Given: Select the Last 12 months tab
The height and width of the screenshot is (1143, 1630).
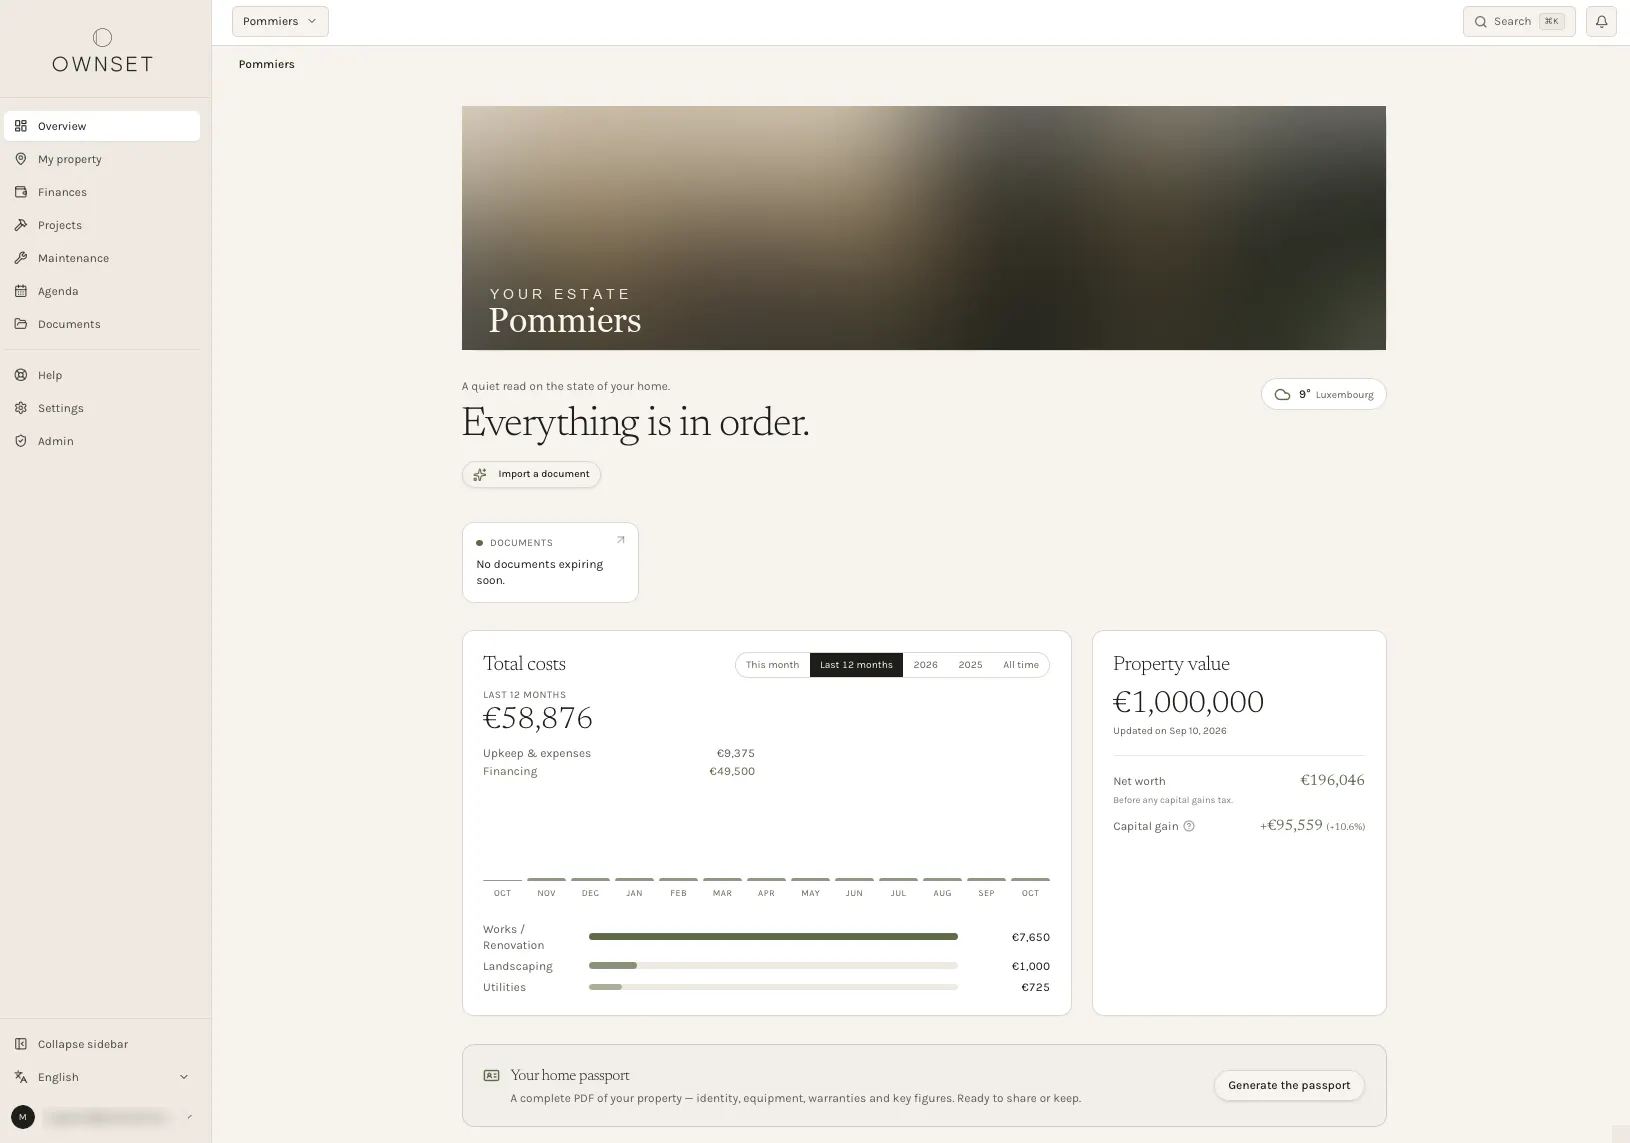Looking at the screenshot, I should click(856, 665).
